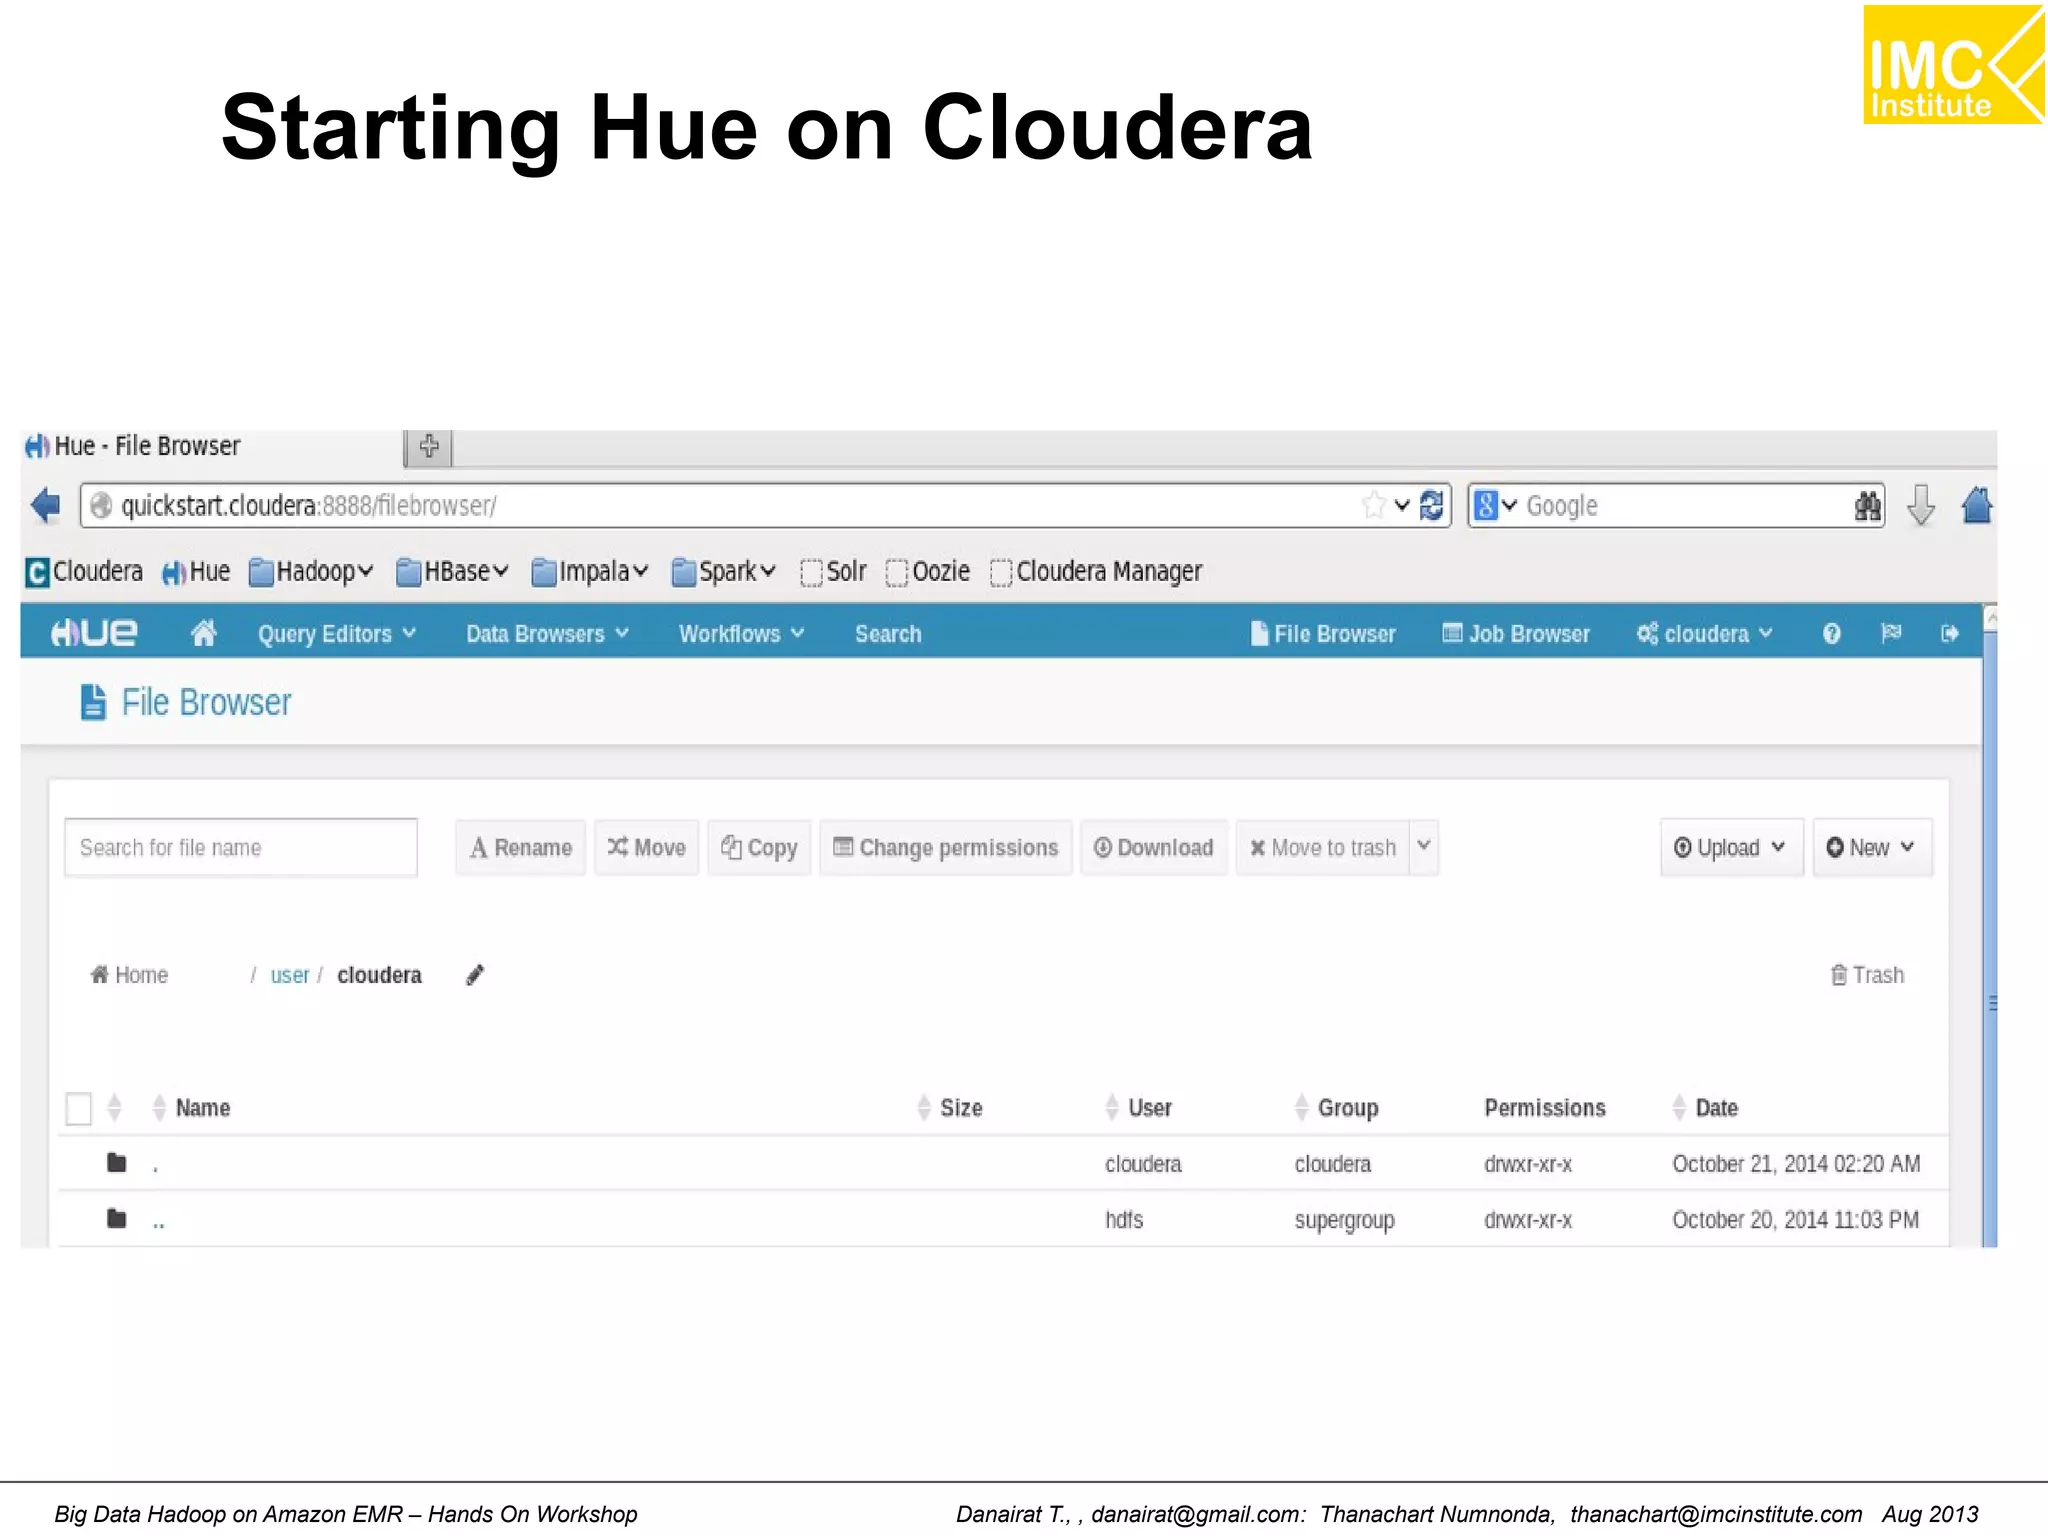This screenshot has height=1536, width=2048.
Task: Open Hue help question mark icon
Action: (x=1831, y=633)
